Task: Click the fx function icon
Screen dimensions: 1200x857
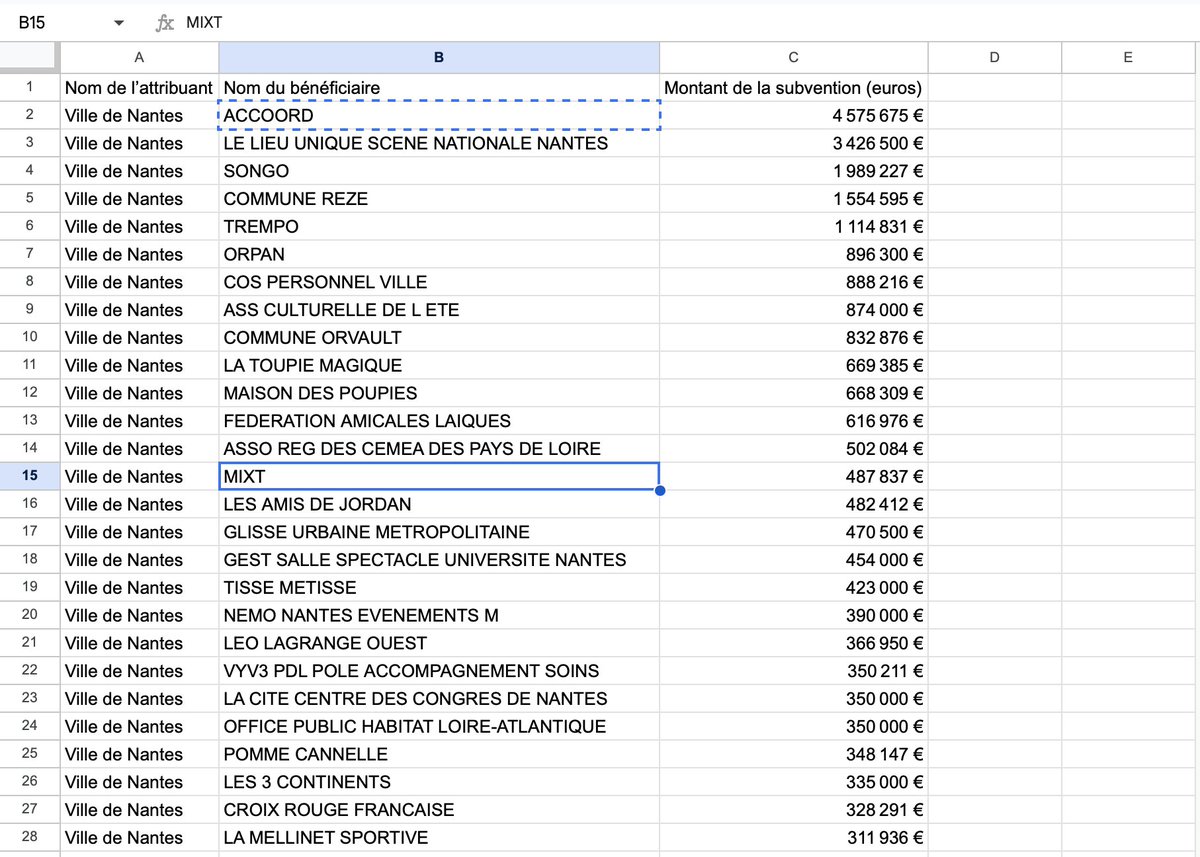Action: [165, 22]
